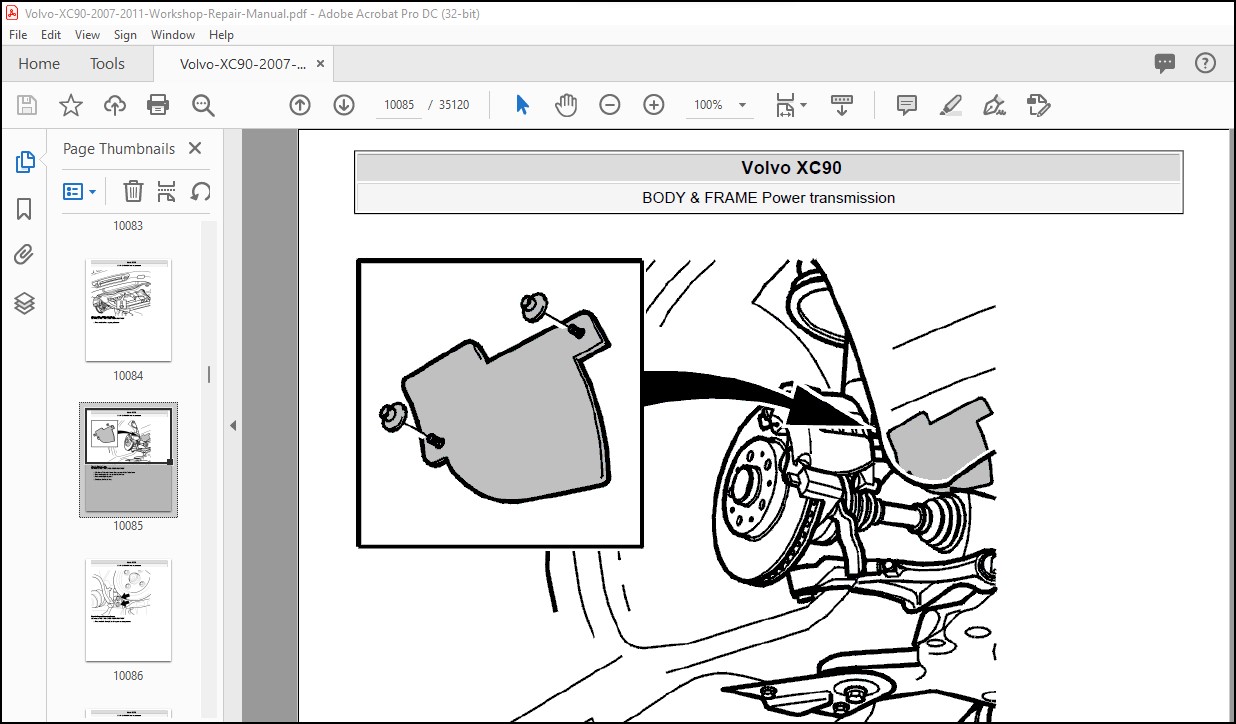Viewport: 1236px width, 724px height.
Task: Open the Attachments paperclip icon
Action: 25,255
